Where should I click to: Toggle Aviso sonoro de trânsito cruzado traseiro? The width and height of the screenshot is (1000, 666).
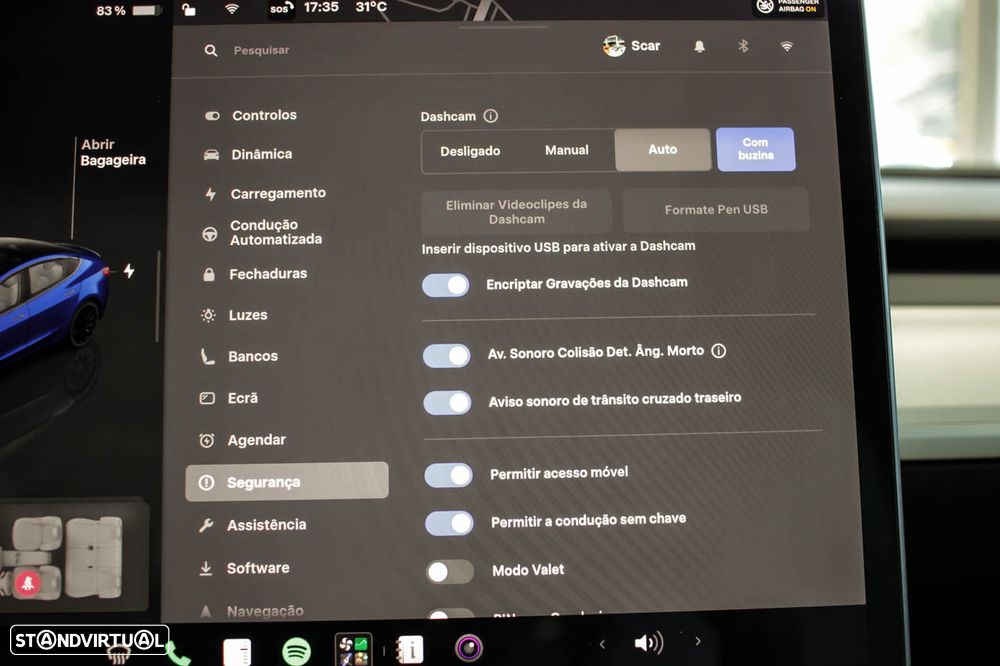448,403
